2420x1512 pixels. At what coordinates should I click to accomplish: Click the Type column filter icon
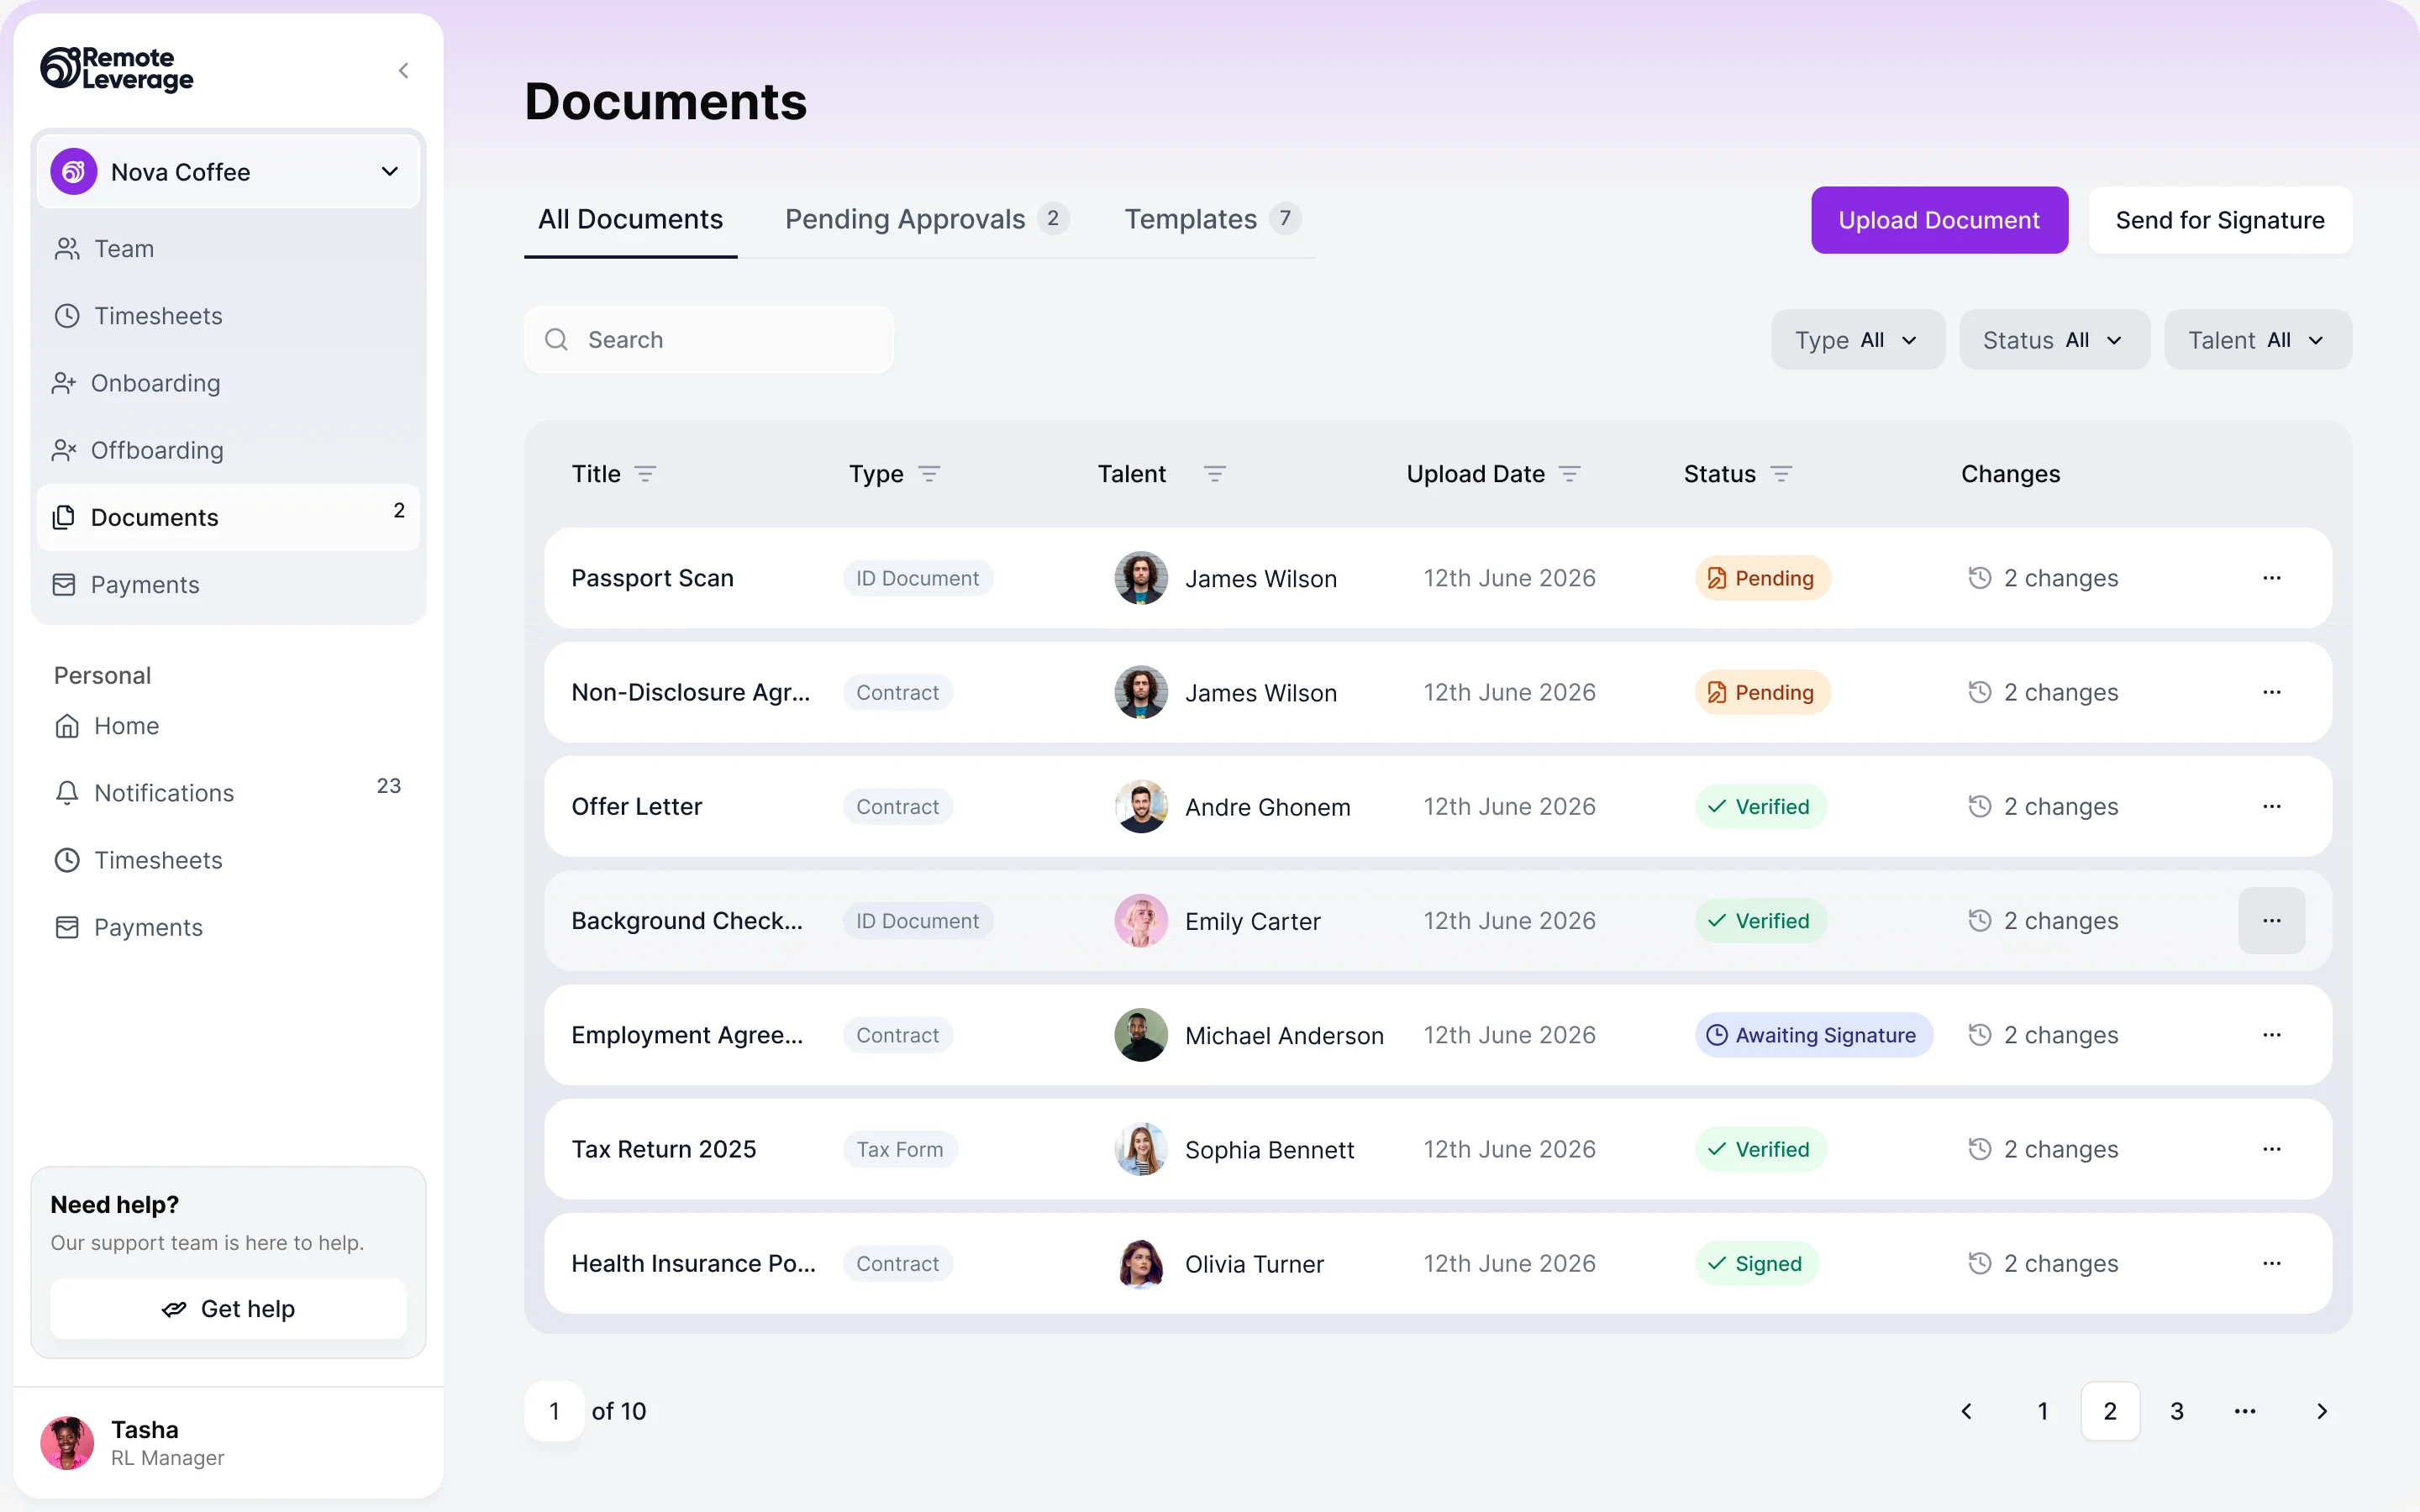[x=929, y=474]
